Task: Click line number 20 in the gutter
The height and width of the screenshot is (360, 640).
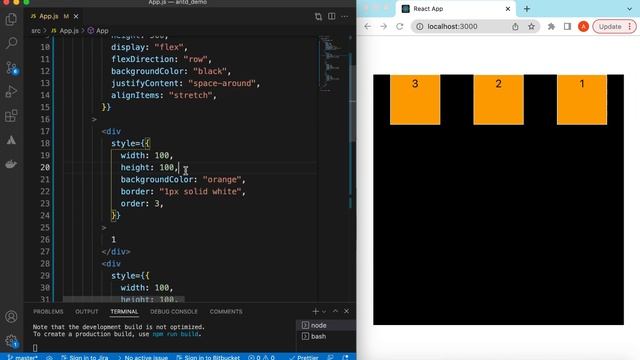Action: [x=45, y=167]
